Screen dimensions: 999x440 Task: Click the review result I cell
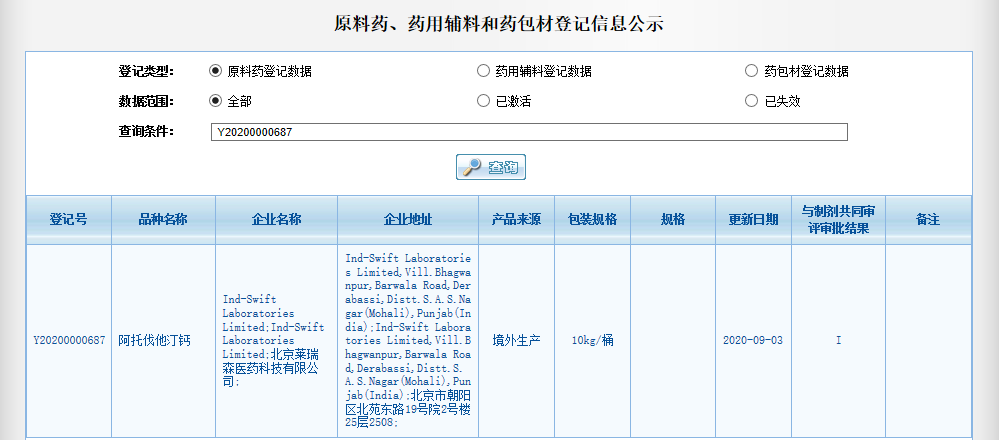click(x=838, y=341)
